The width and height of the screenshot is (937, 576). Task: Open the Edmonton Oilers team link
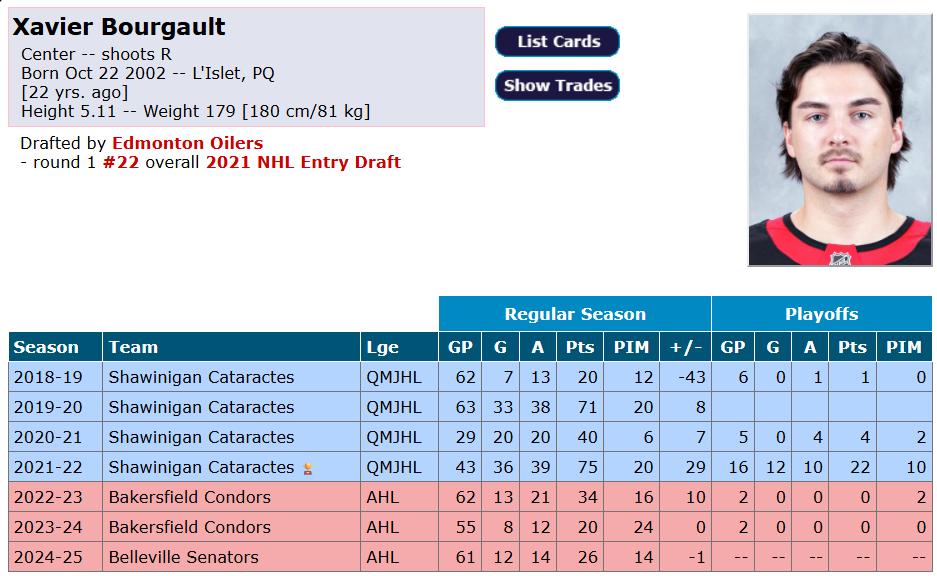click(x=187, y=143)
